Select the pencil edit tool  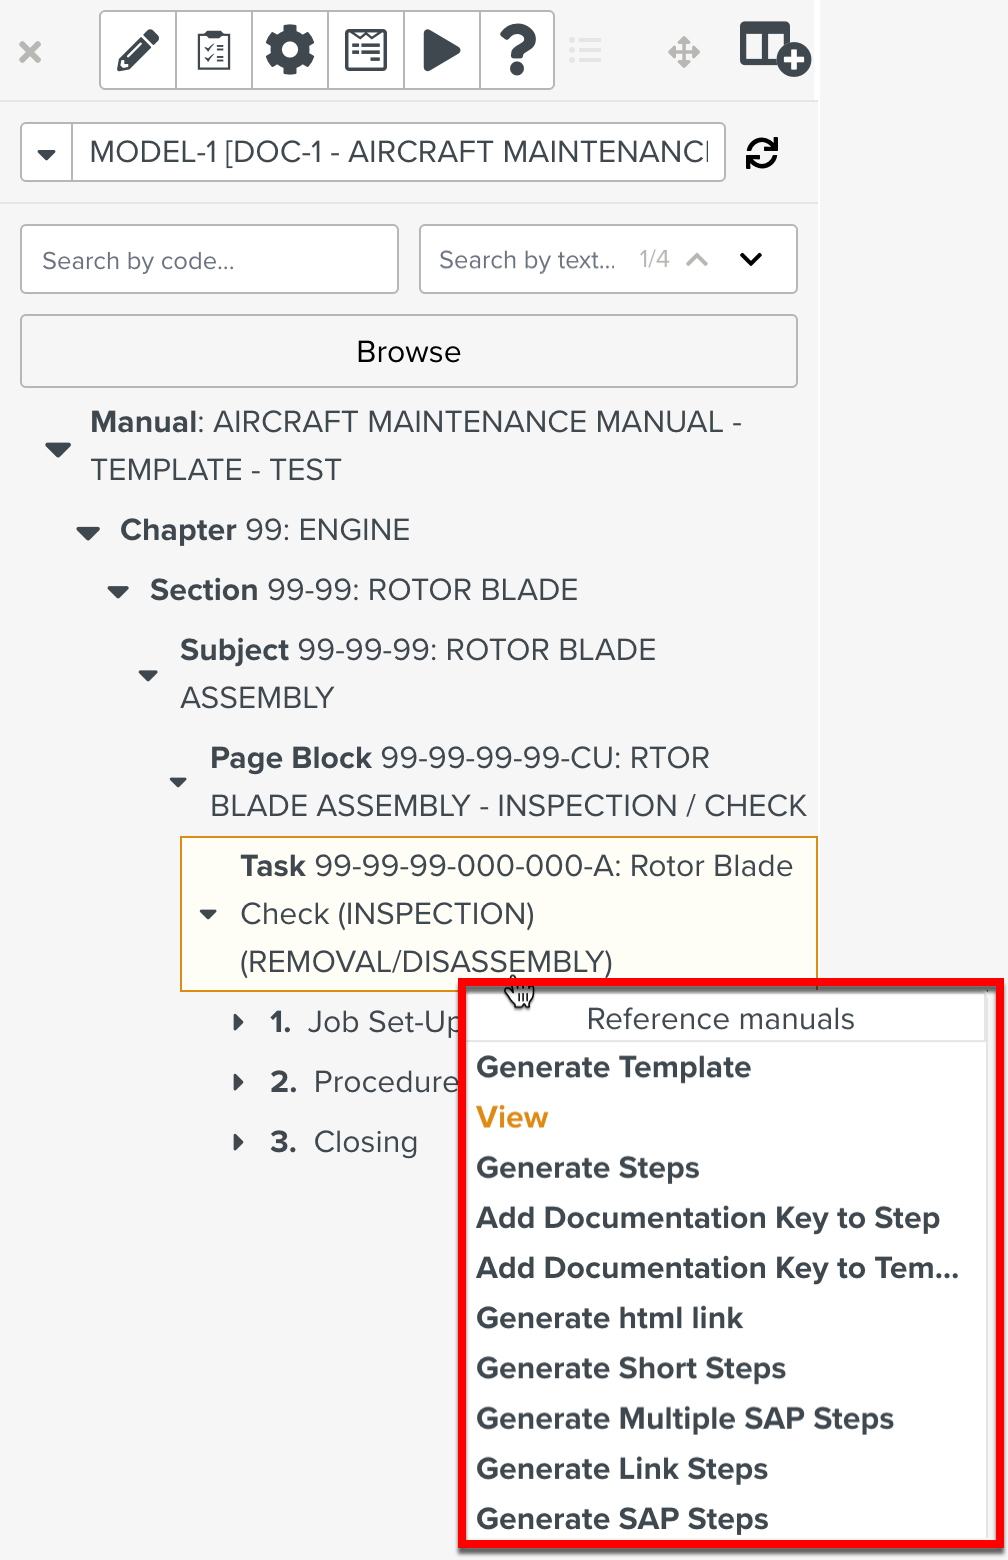[x=137, y=50]
